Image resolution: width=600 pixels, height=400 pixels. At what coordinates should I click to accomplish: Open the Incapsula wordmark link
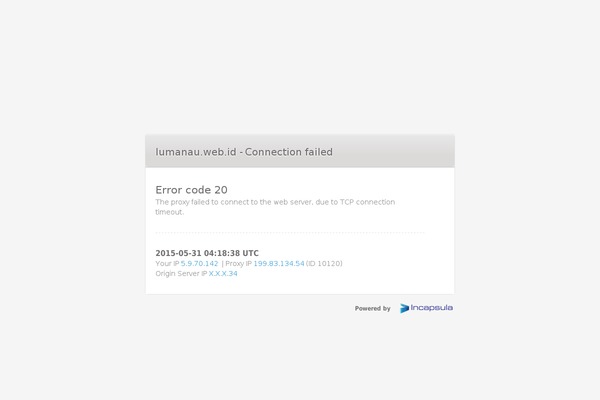pyautogui.click(x=432, y=308)
